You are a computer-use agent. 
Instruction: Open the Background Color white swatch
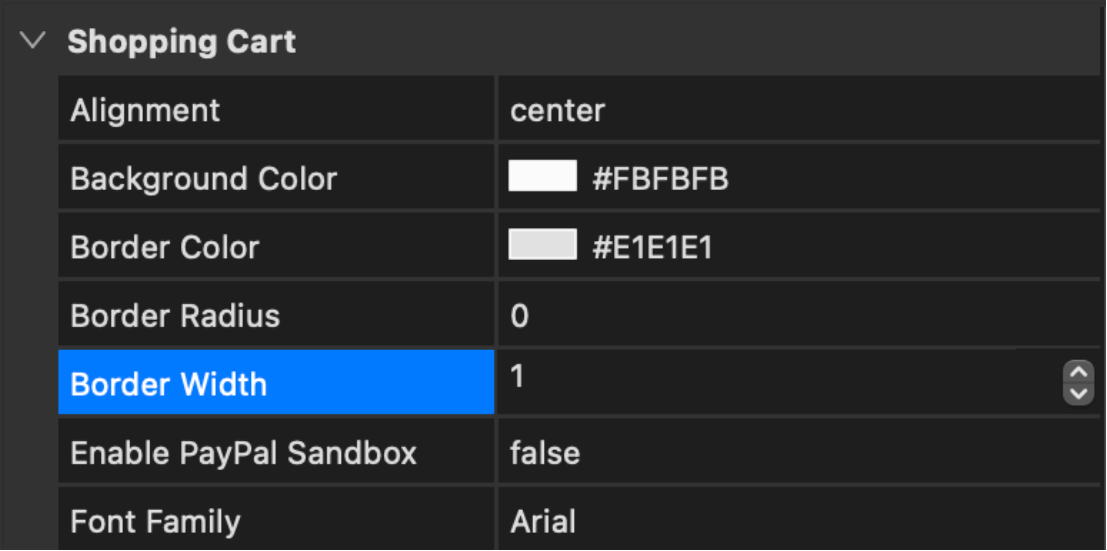[542, 177]
